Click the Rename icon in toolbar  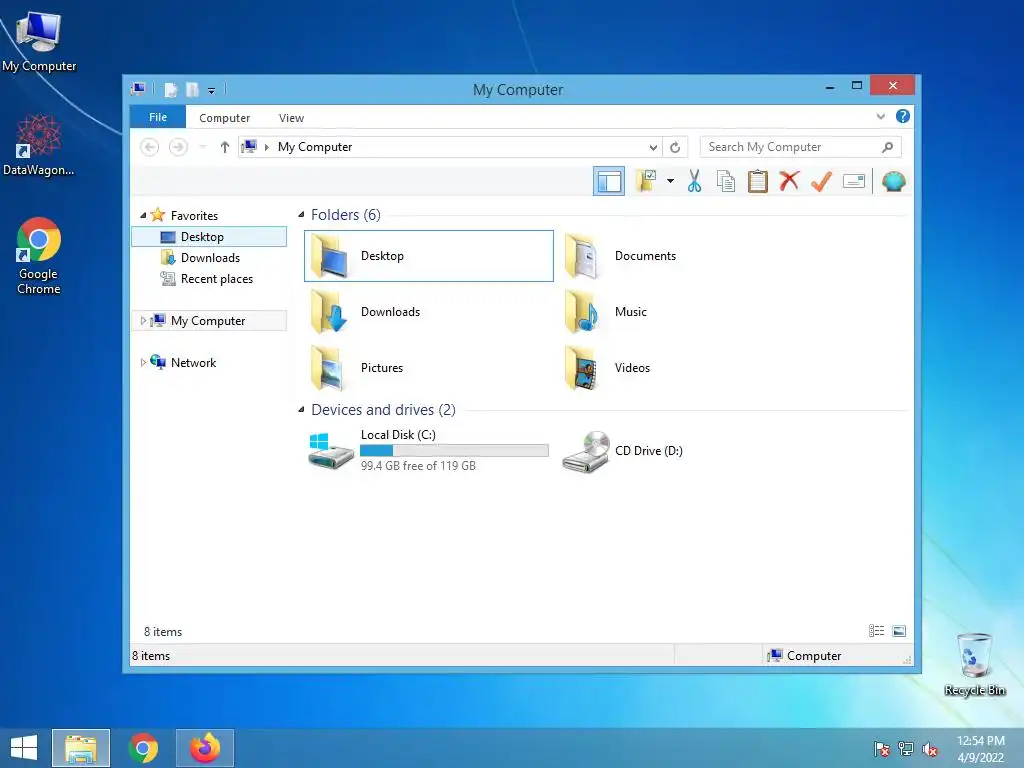tap(854, 181)
